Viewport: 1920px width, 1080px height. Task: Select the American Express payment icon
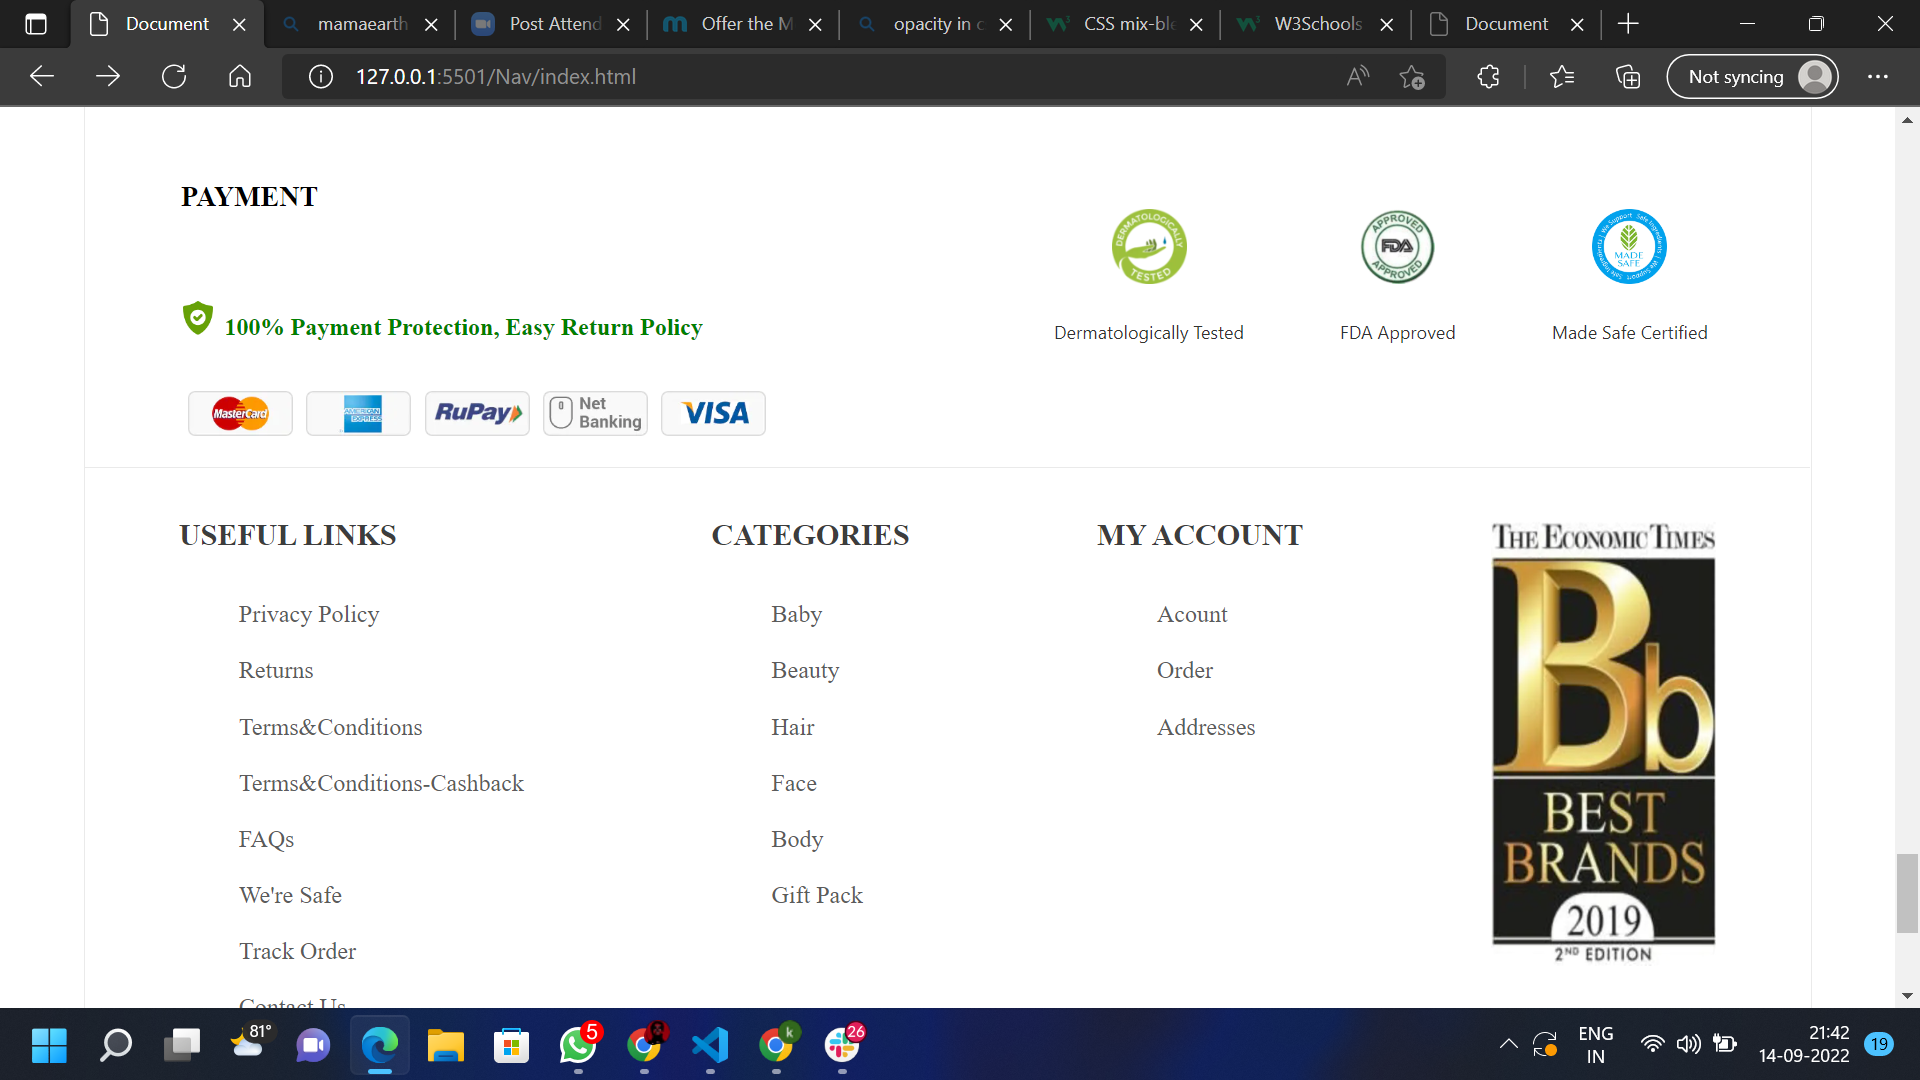[357, 413]
